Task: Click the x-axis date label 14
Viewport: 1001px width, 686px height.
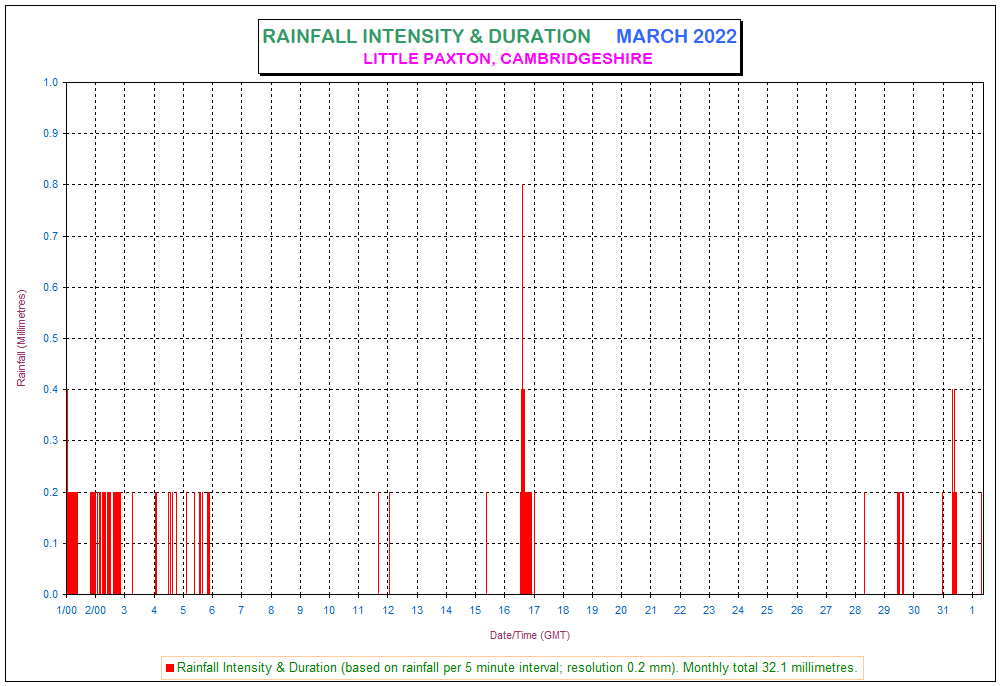Action: (x=446, y=610)
